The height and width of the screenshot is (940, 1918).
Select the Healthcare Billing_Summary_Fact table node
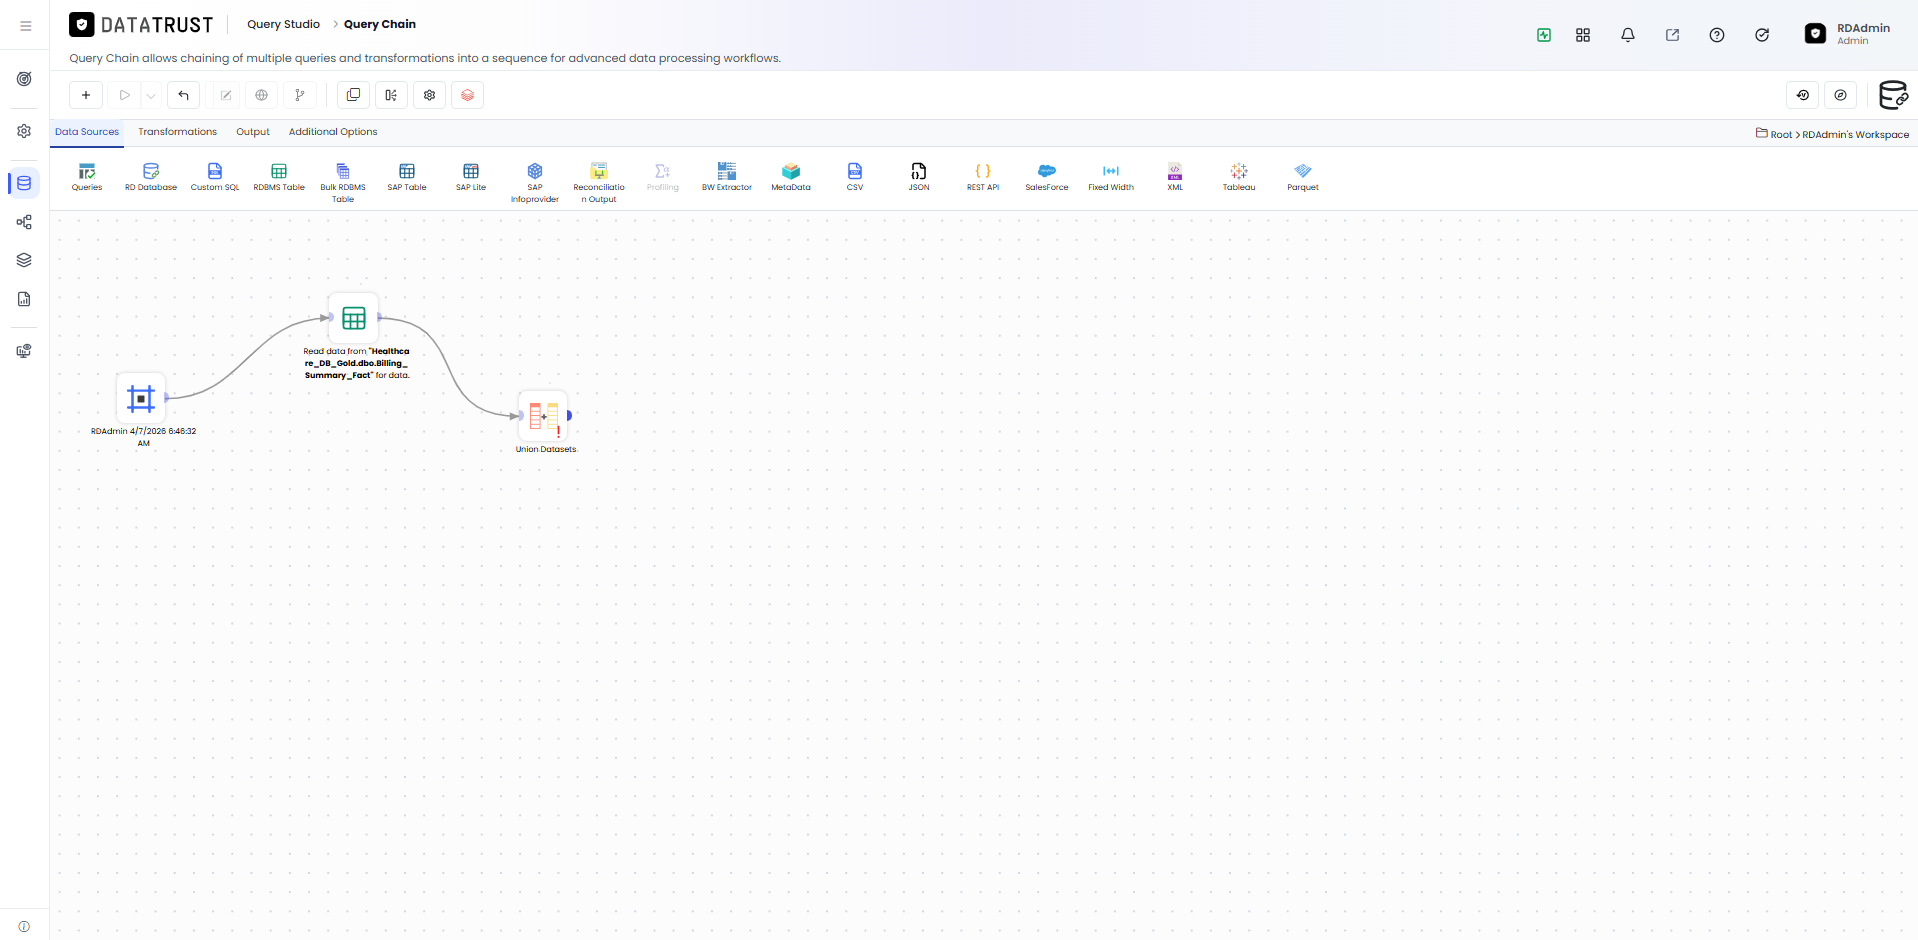coord(354,318)
